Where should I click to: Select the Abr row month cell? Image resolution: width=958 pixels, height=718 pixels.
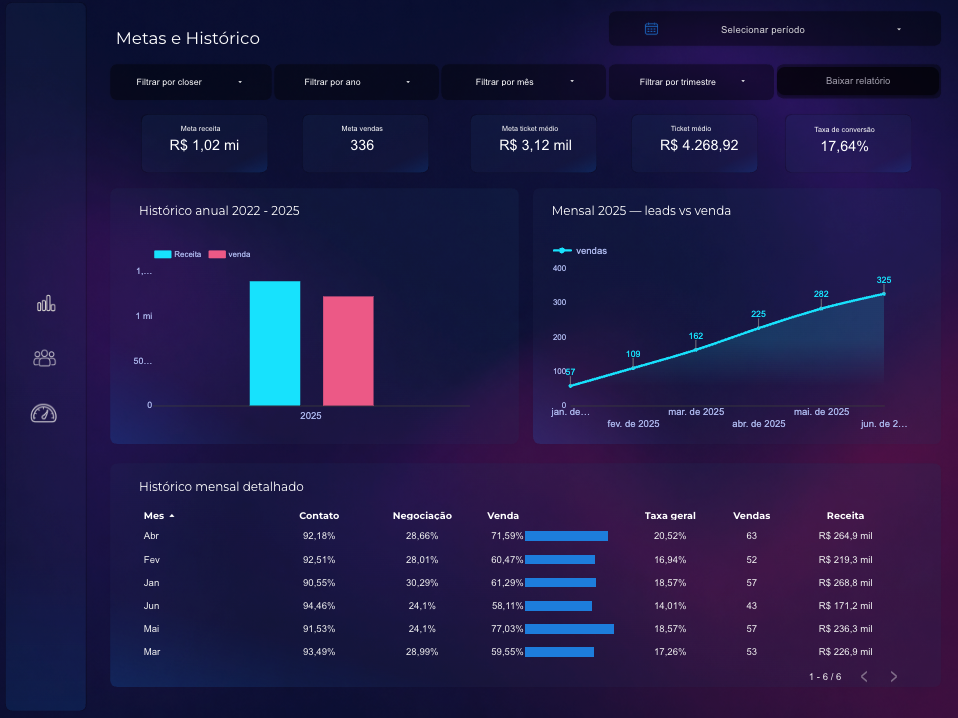pyautogui.click(x=151, y=536)
